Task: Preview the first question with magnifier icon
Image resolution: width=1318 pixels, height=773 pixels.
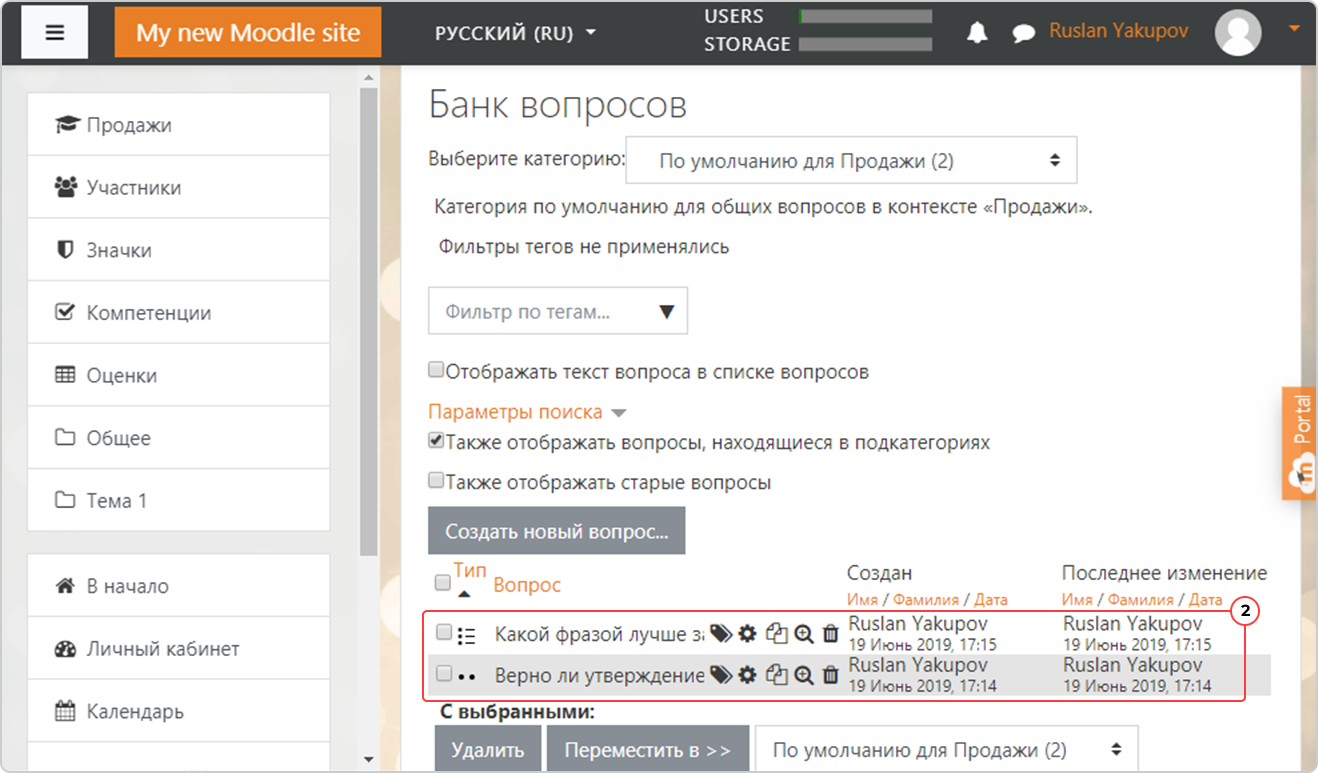Action: pyautogui.click(x=803, y=634)
